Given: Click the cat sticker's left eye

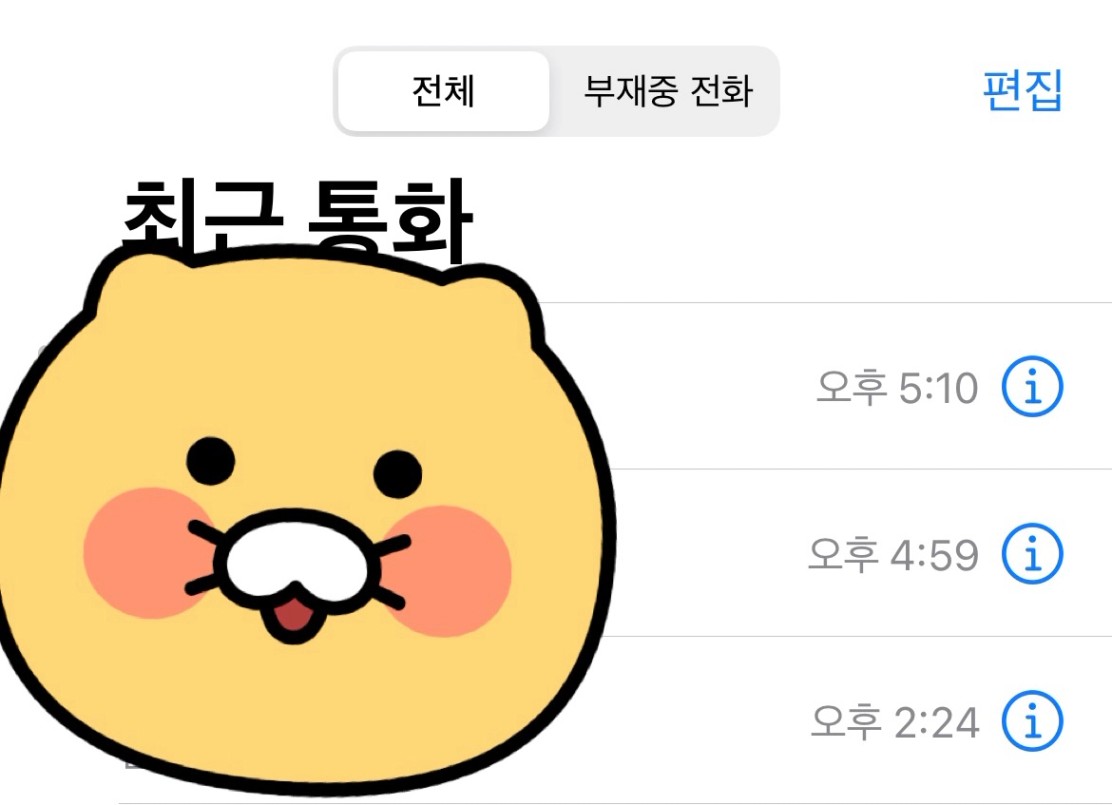Looking at the screenshot, I should 211,461.
